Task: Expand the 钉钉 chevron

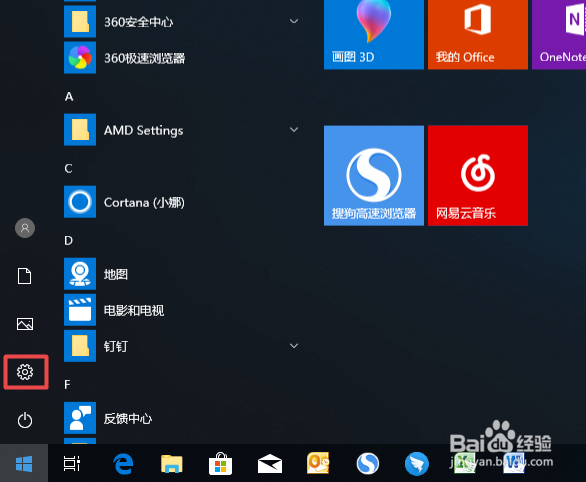Action: tap(294, 346)
